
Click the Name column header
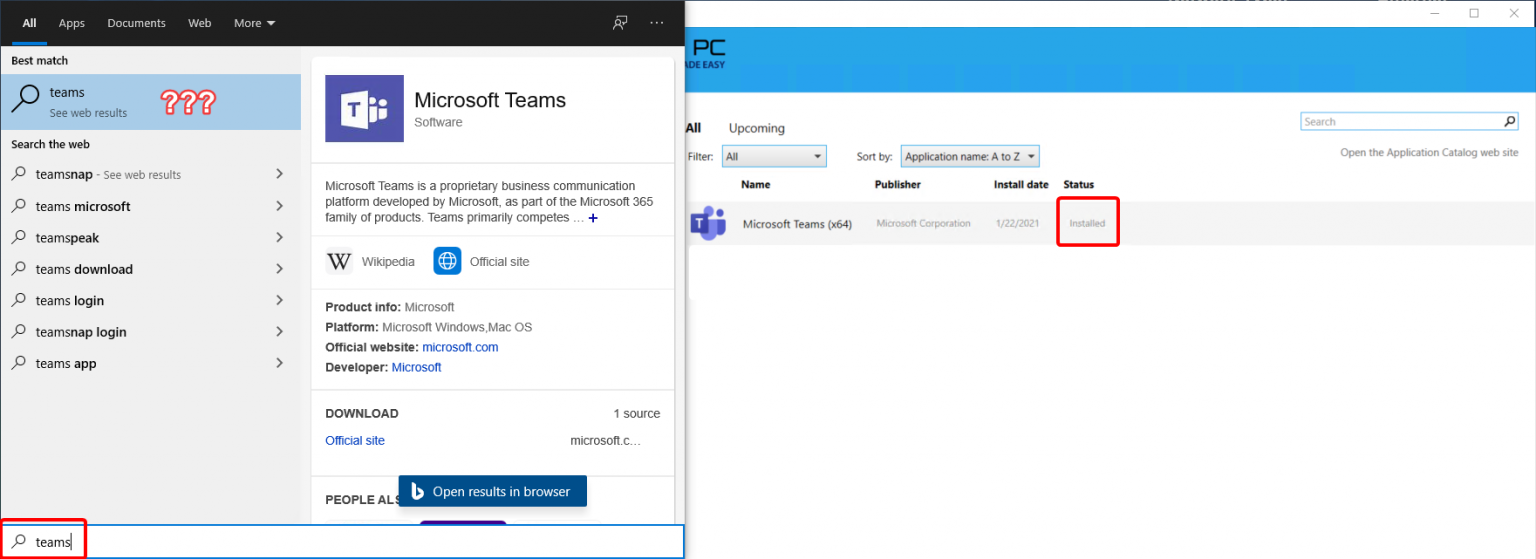756,184
